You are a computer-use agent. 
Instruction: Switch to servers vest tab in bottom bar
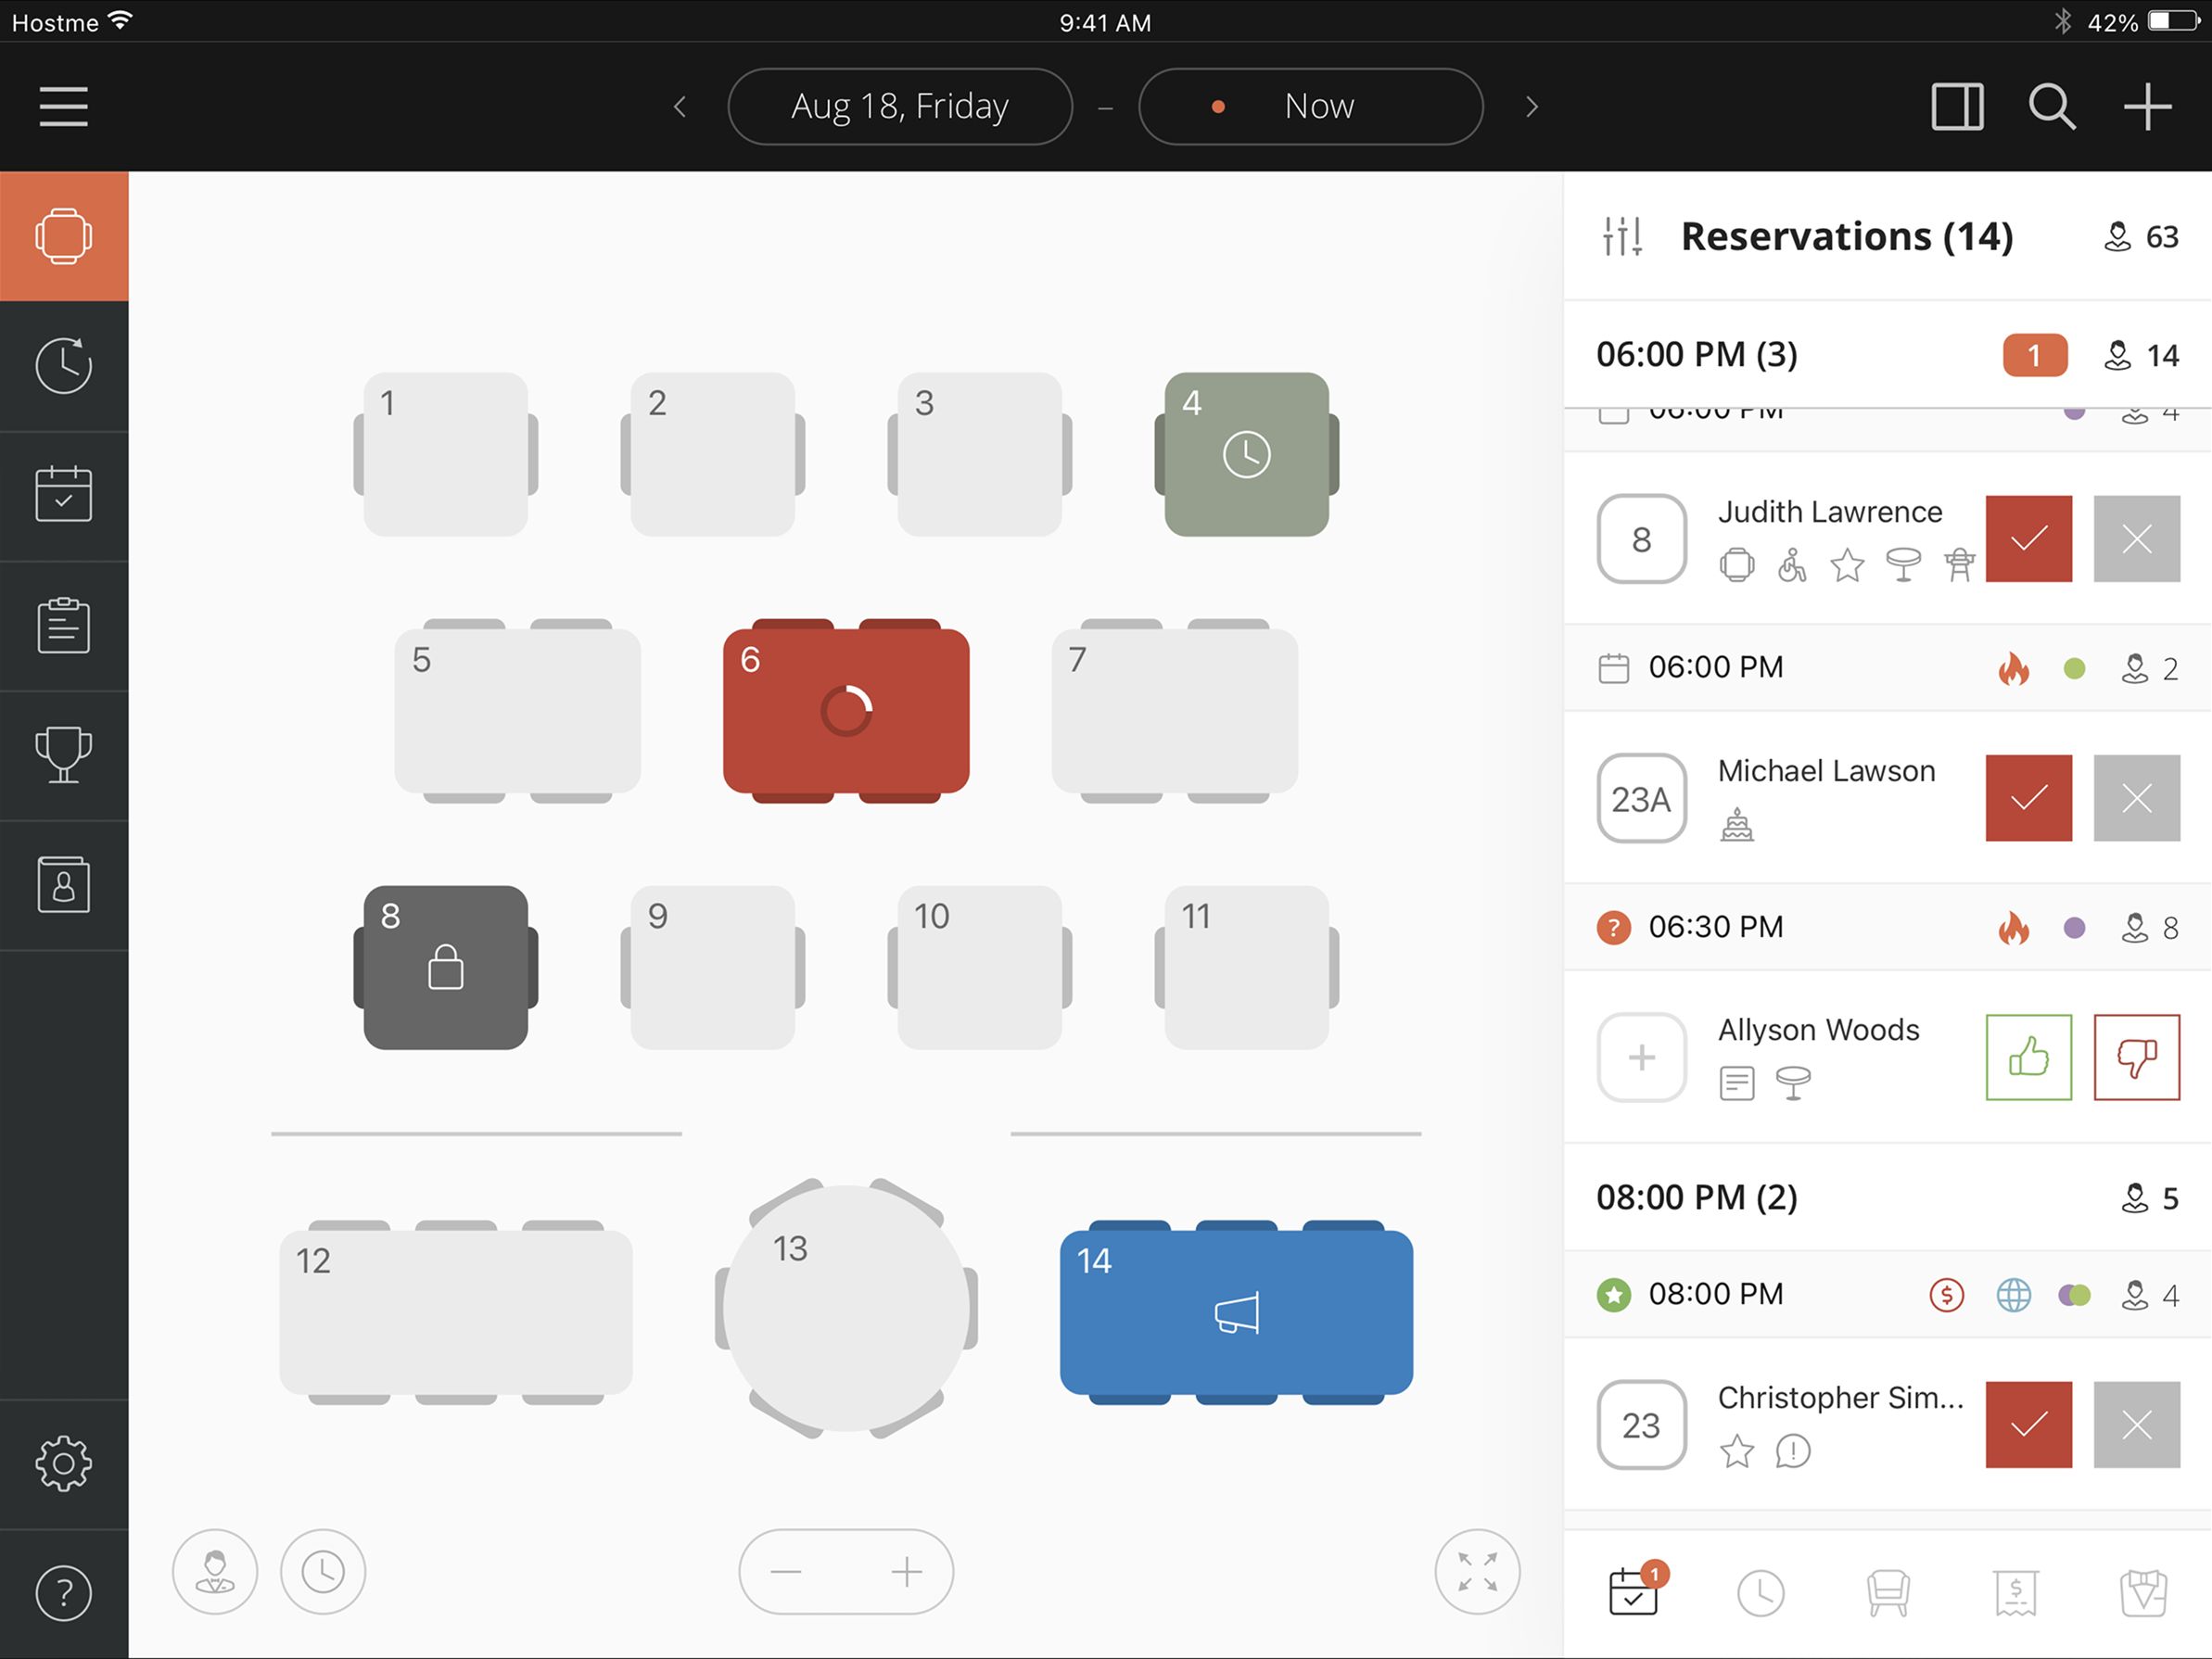coord(2143,1592)
